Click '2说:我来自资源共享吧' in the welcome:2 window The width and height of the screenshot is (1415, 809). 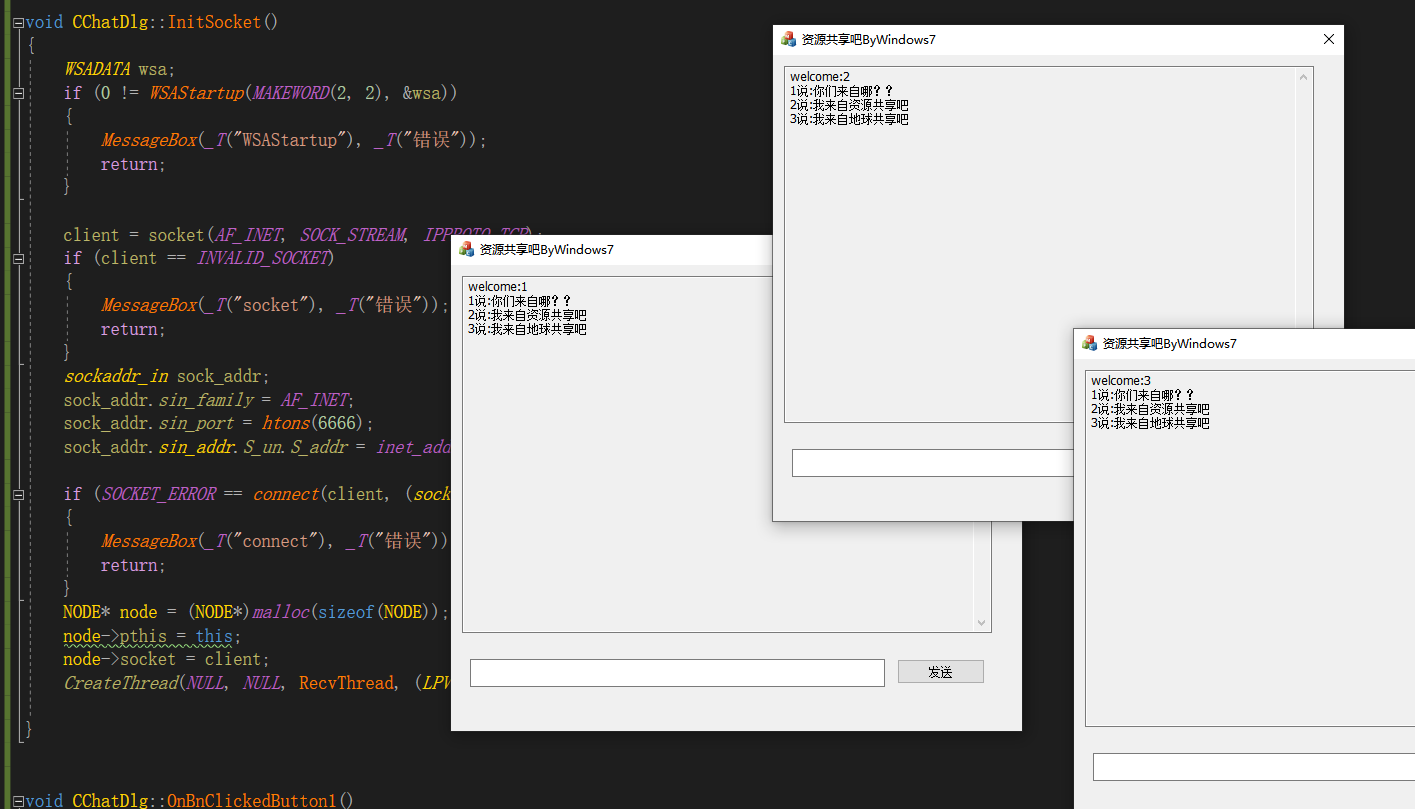(x=849, y=105)
